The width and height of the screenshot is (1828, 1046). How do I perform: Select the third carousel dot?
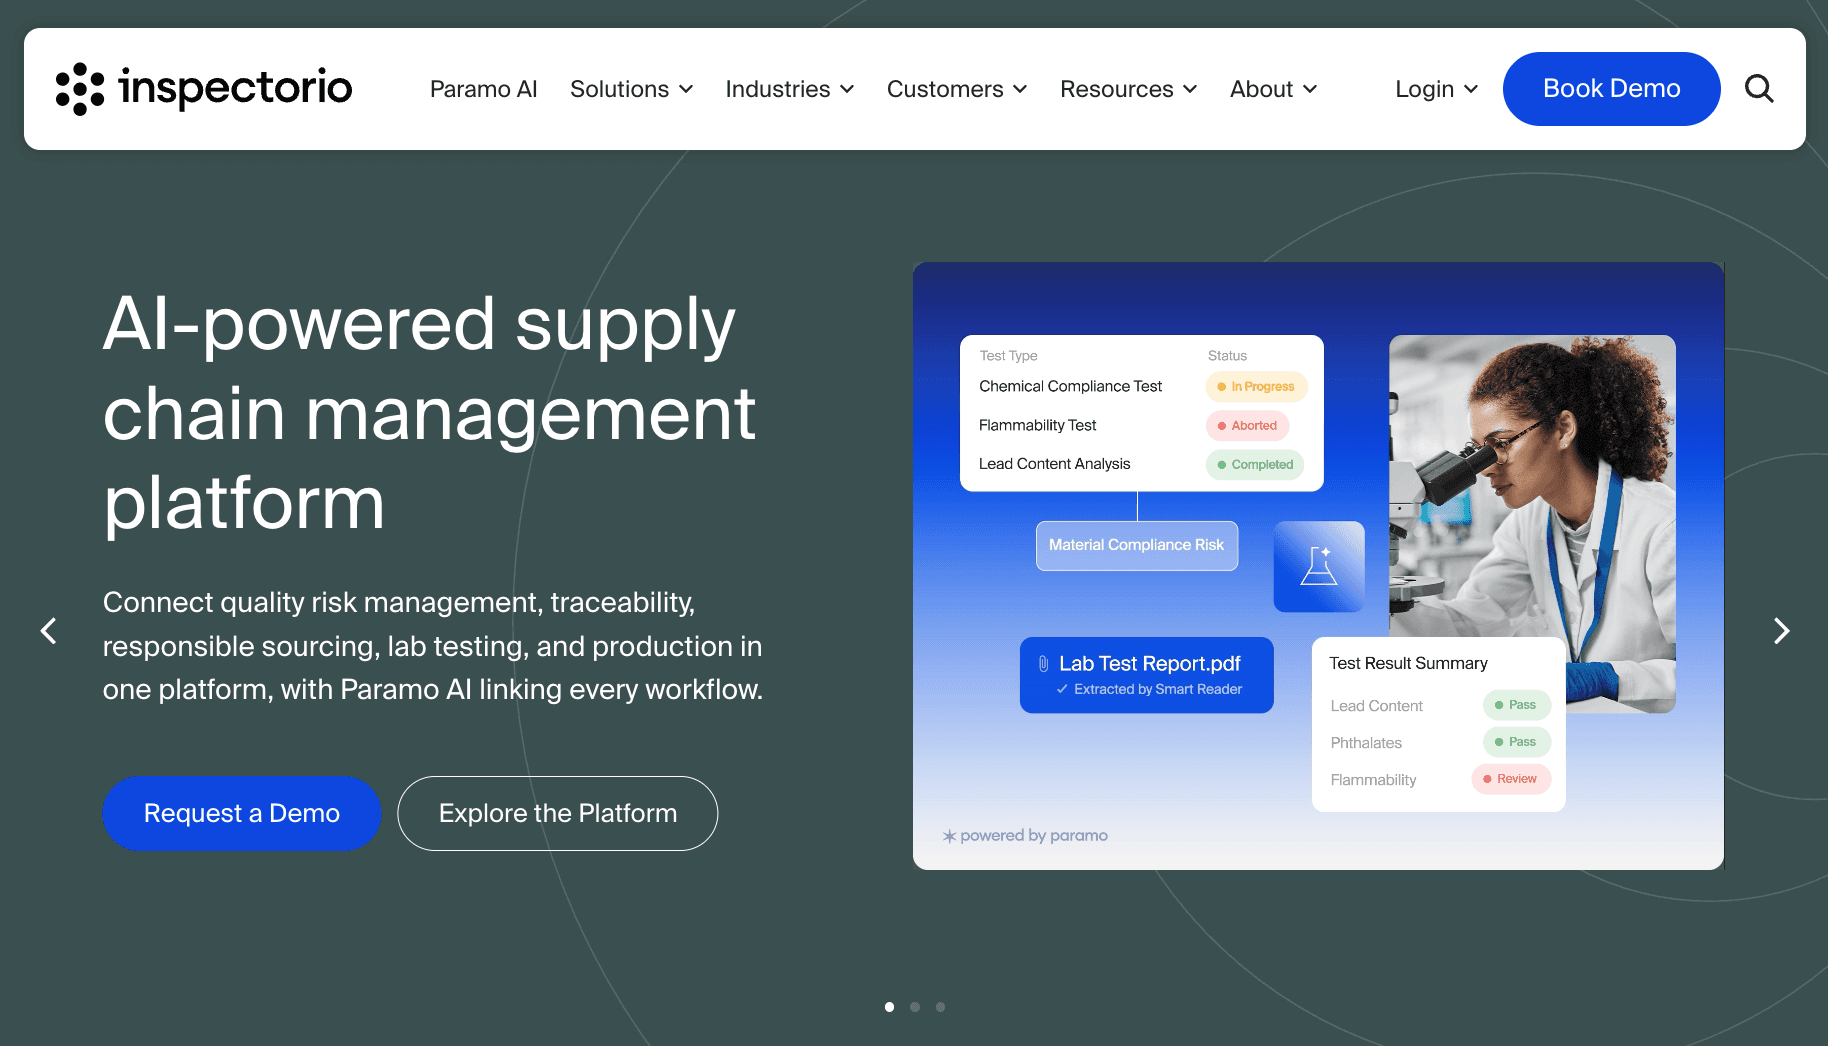940,1007
